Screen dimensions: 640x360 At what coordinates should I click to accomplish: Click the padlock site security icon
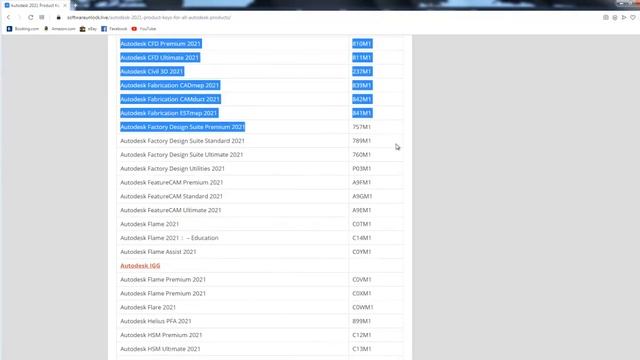(x=58, y=18)
